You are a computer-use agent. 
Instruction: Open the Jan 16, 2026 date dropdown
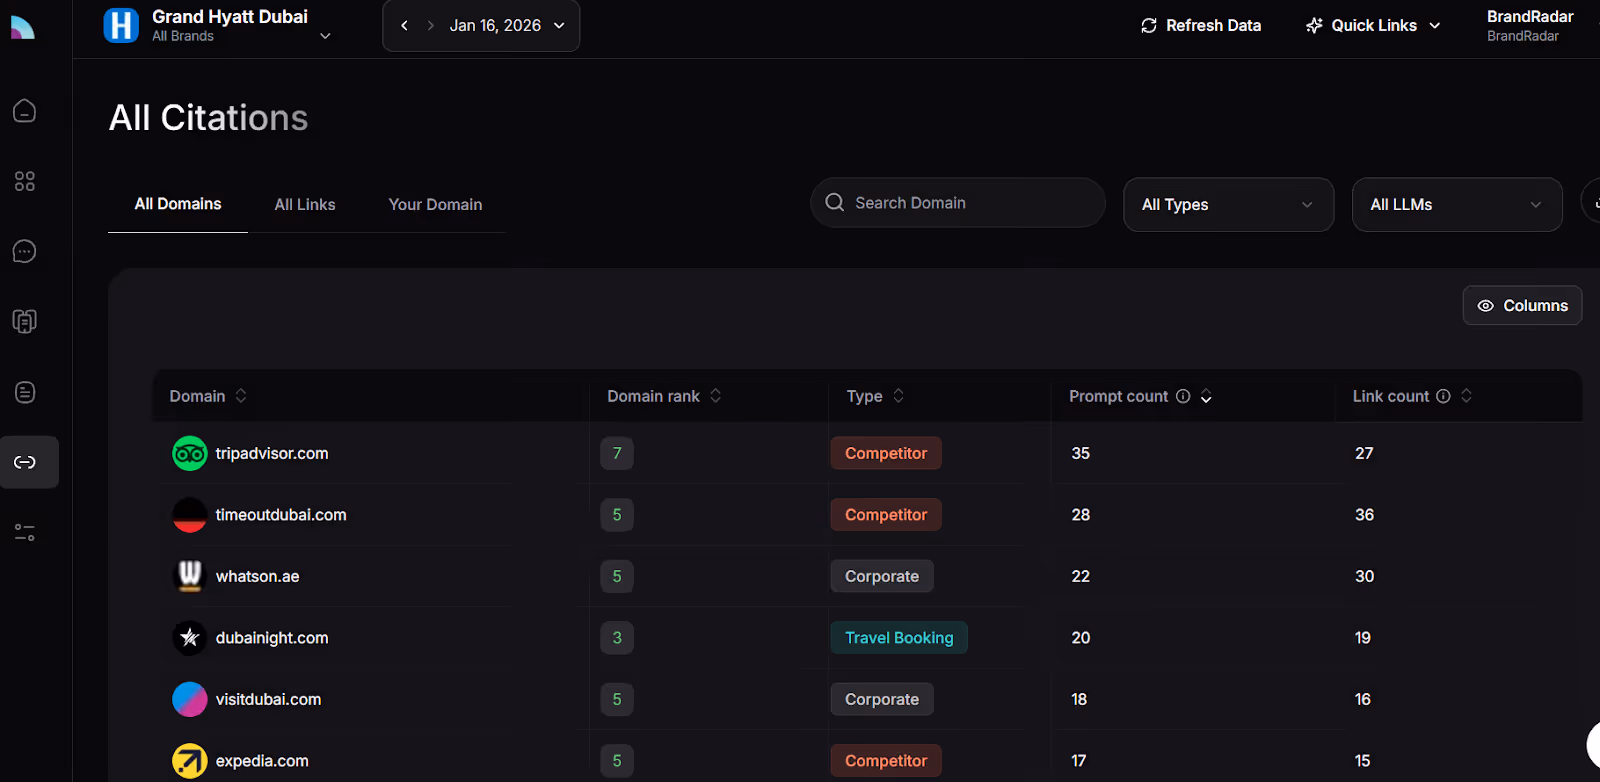tap(508, 26)
